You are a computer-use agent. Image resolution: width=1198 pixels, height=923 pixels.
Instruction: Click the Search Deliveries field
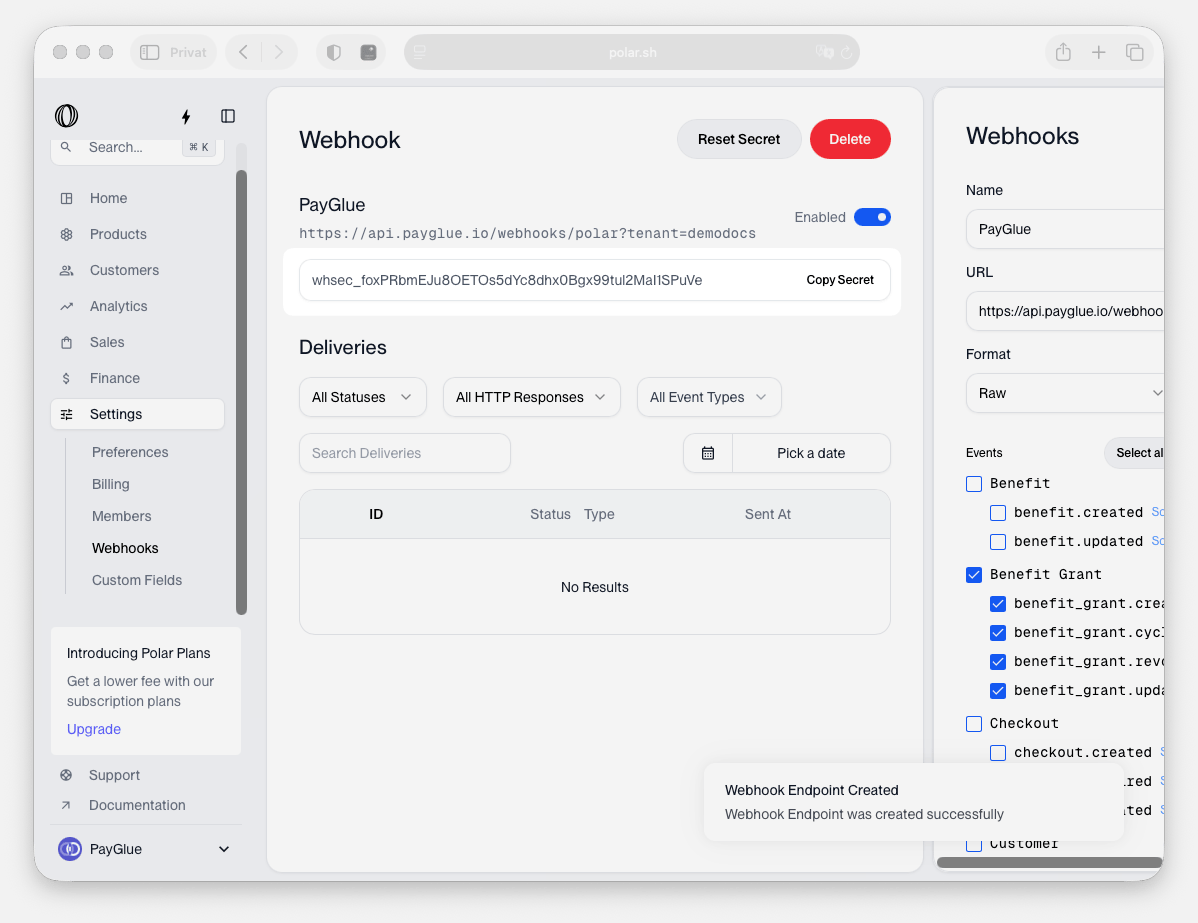click(x=405, y=453)
